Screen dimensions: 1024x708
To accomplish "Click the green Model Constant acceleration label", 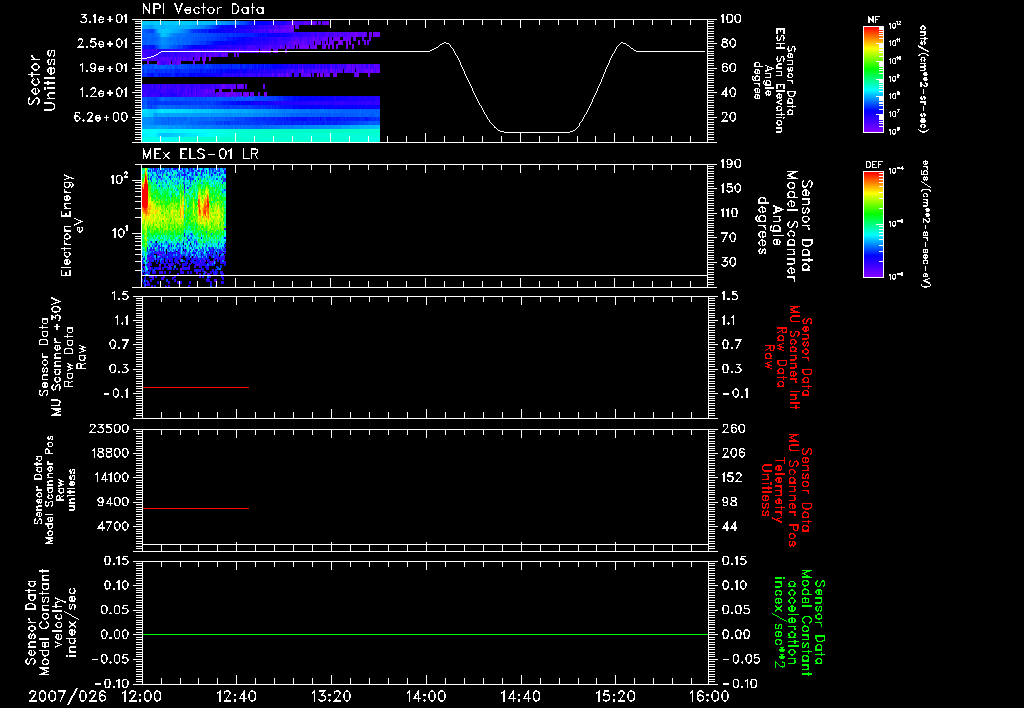I will coord(799,623).
